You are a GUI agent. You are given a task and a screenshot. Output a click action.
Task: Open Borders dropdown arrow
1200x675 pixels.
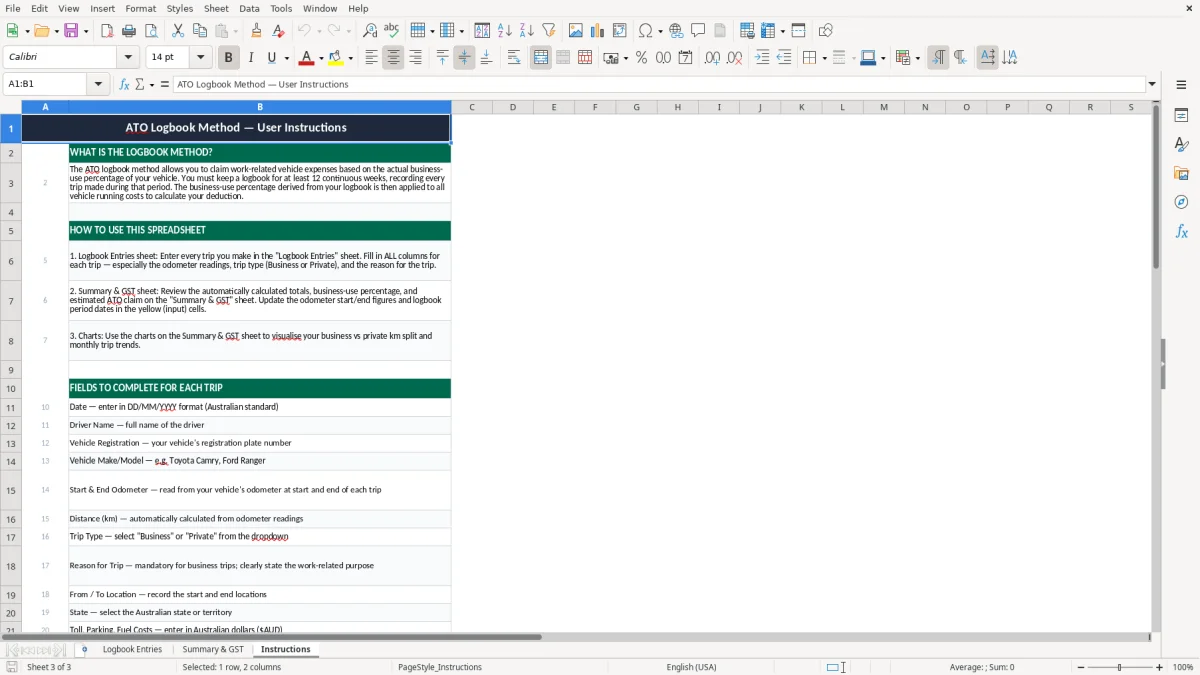click(x=824, y=58)
